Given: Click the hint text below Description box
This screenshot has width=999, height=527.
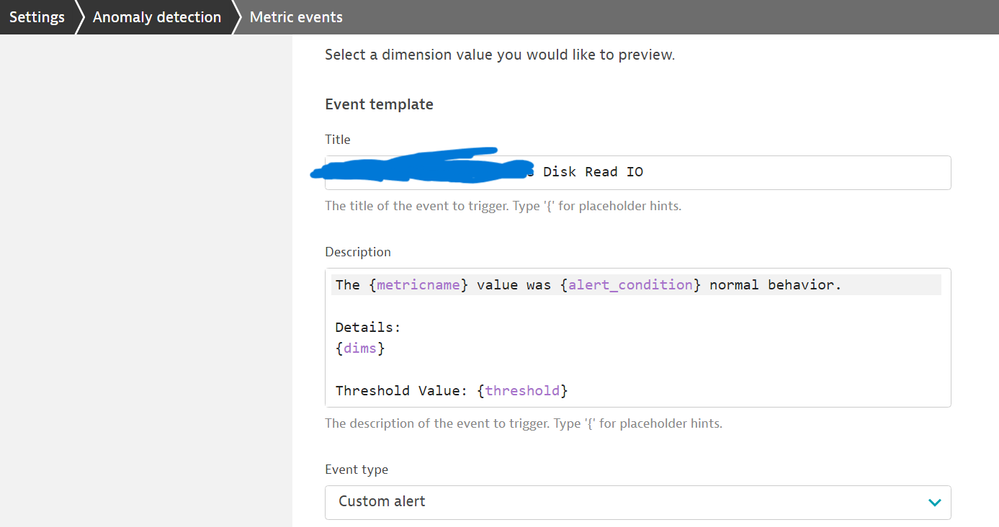Looking at the screenshot, I should 523,423.
